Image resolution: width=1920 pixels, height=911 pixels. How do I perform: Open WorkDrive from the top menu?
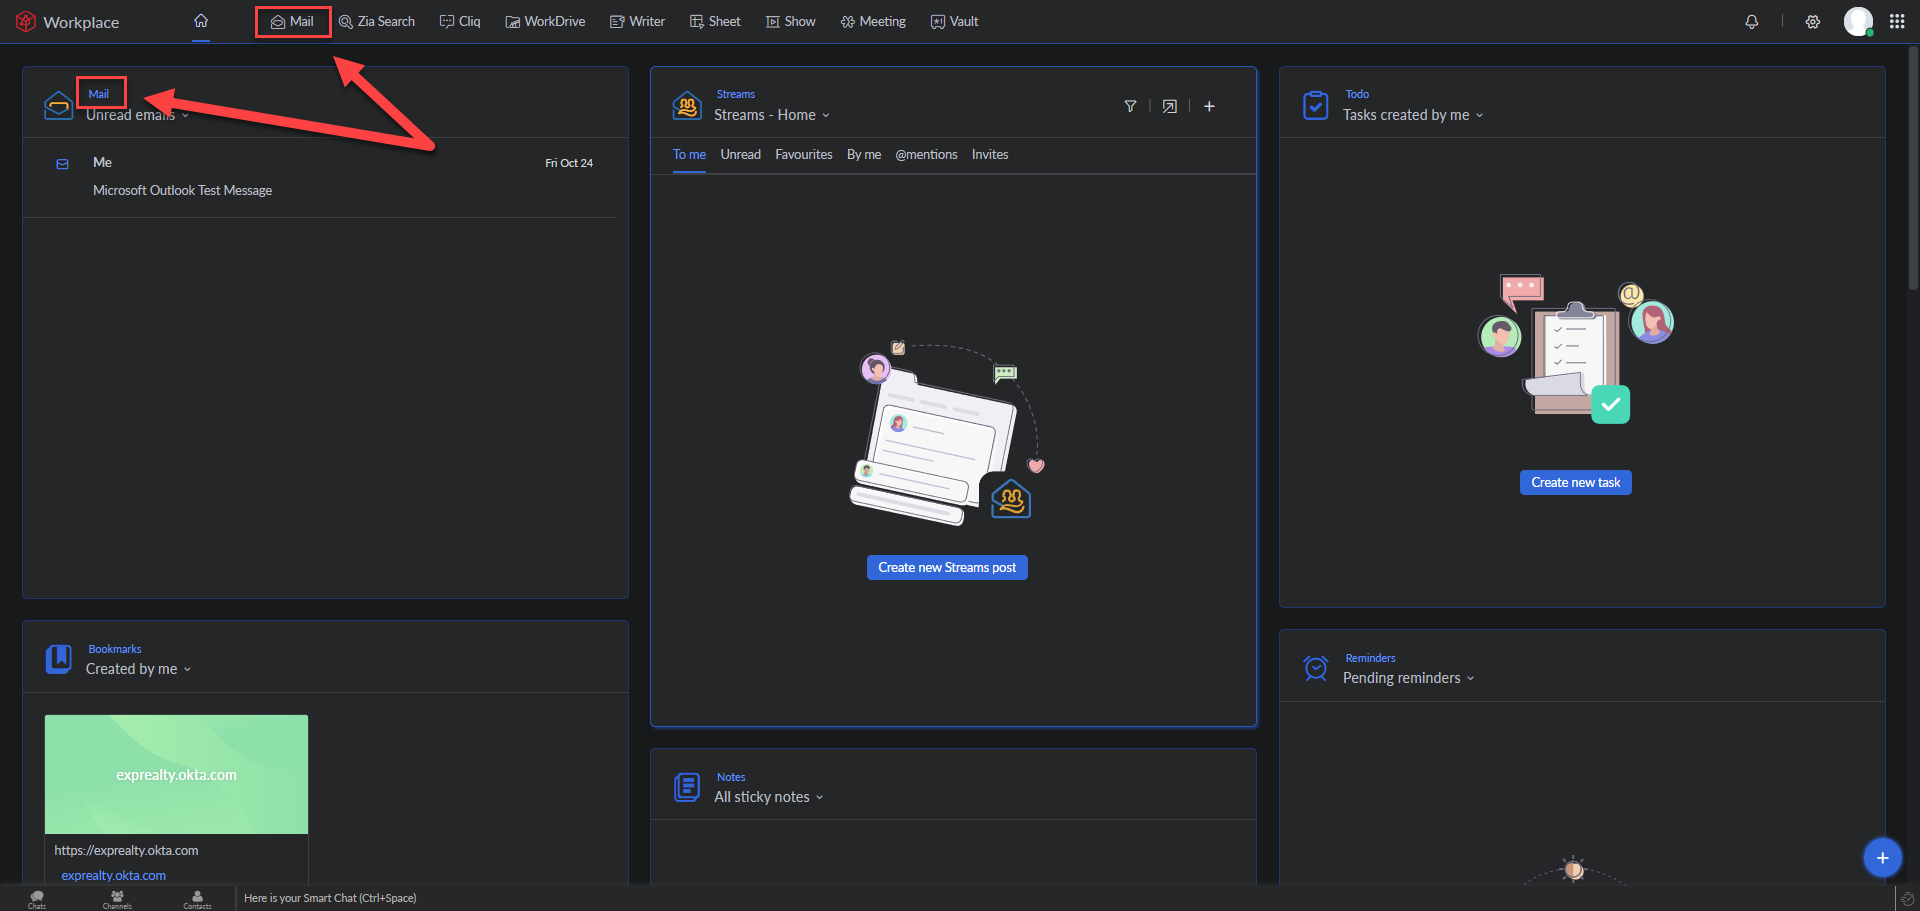click(545, 22)
